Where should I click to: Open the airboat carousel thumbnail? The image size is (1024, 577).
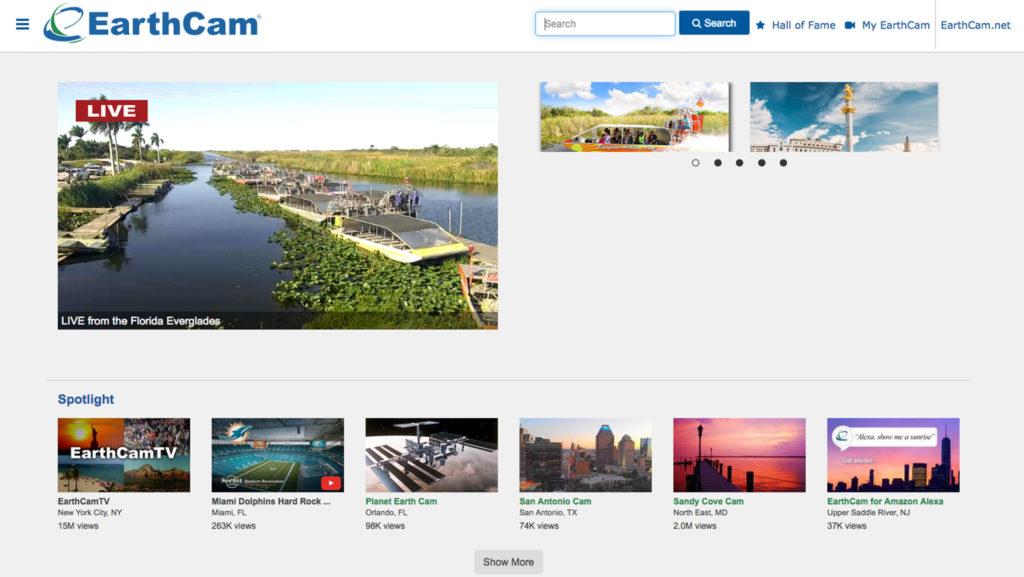point(634,117)
